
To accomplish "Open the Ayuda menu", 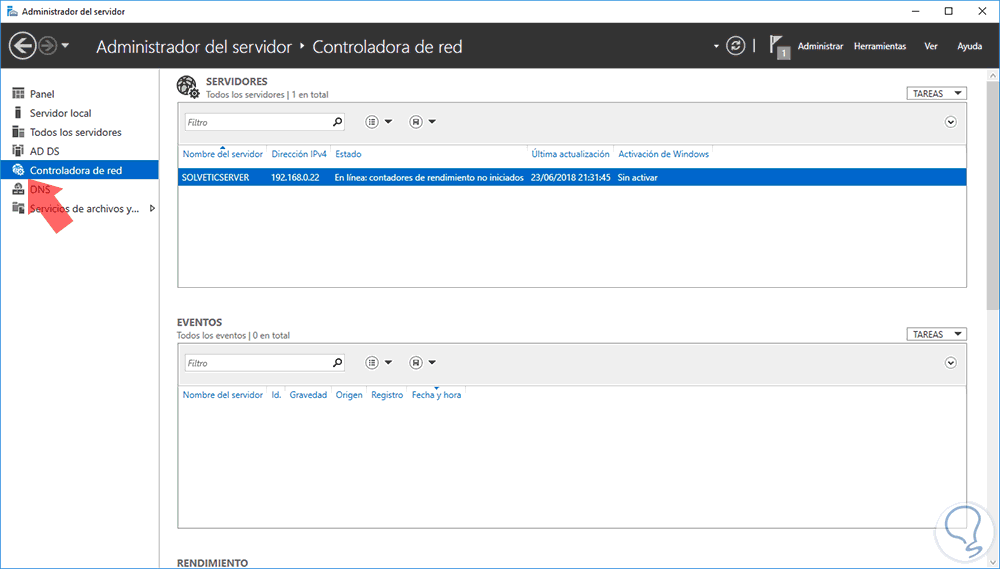I will point(969,46).
